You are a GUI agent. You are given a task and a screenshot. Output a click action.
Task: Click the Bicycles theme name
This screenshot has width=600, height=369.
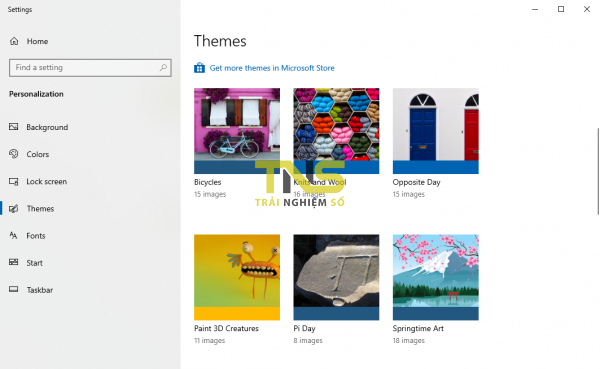207,182
